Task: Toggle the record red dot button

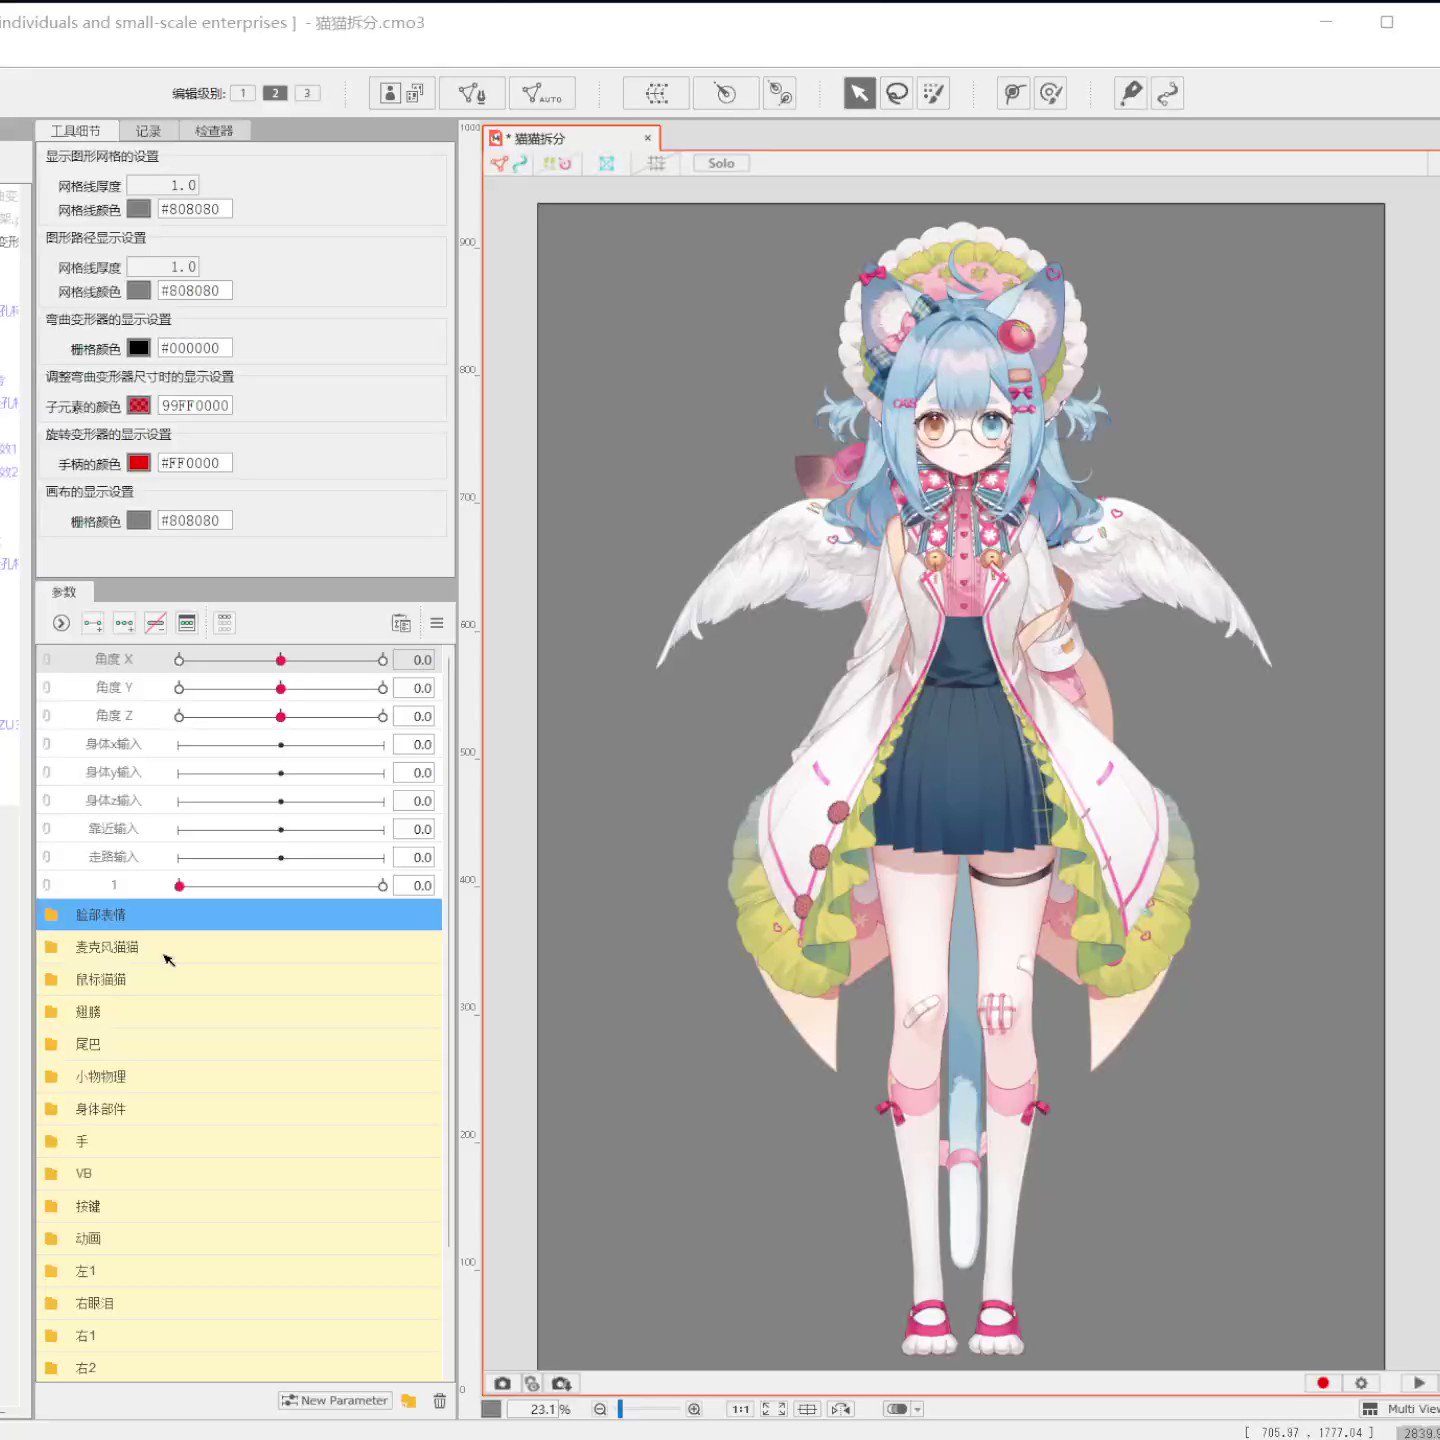Action: (1323, 1383)
